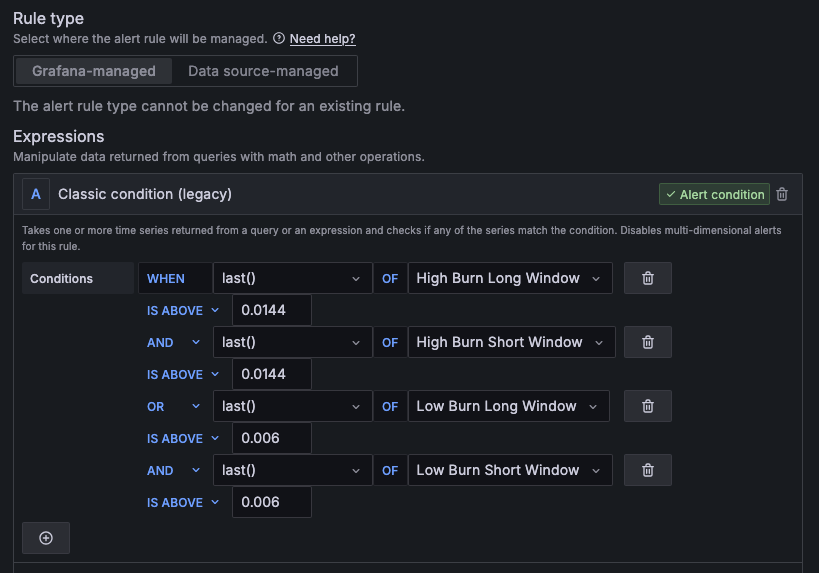Delete expression A using trash icon
This screenshot has width=819, height=573.
tap(782, 195)
